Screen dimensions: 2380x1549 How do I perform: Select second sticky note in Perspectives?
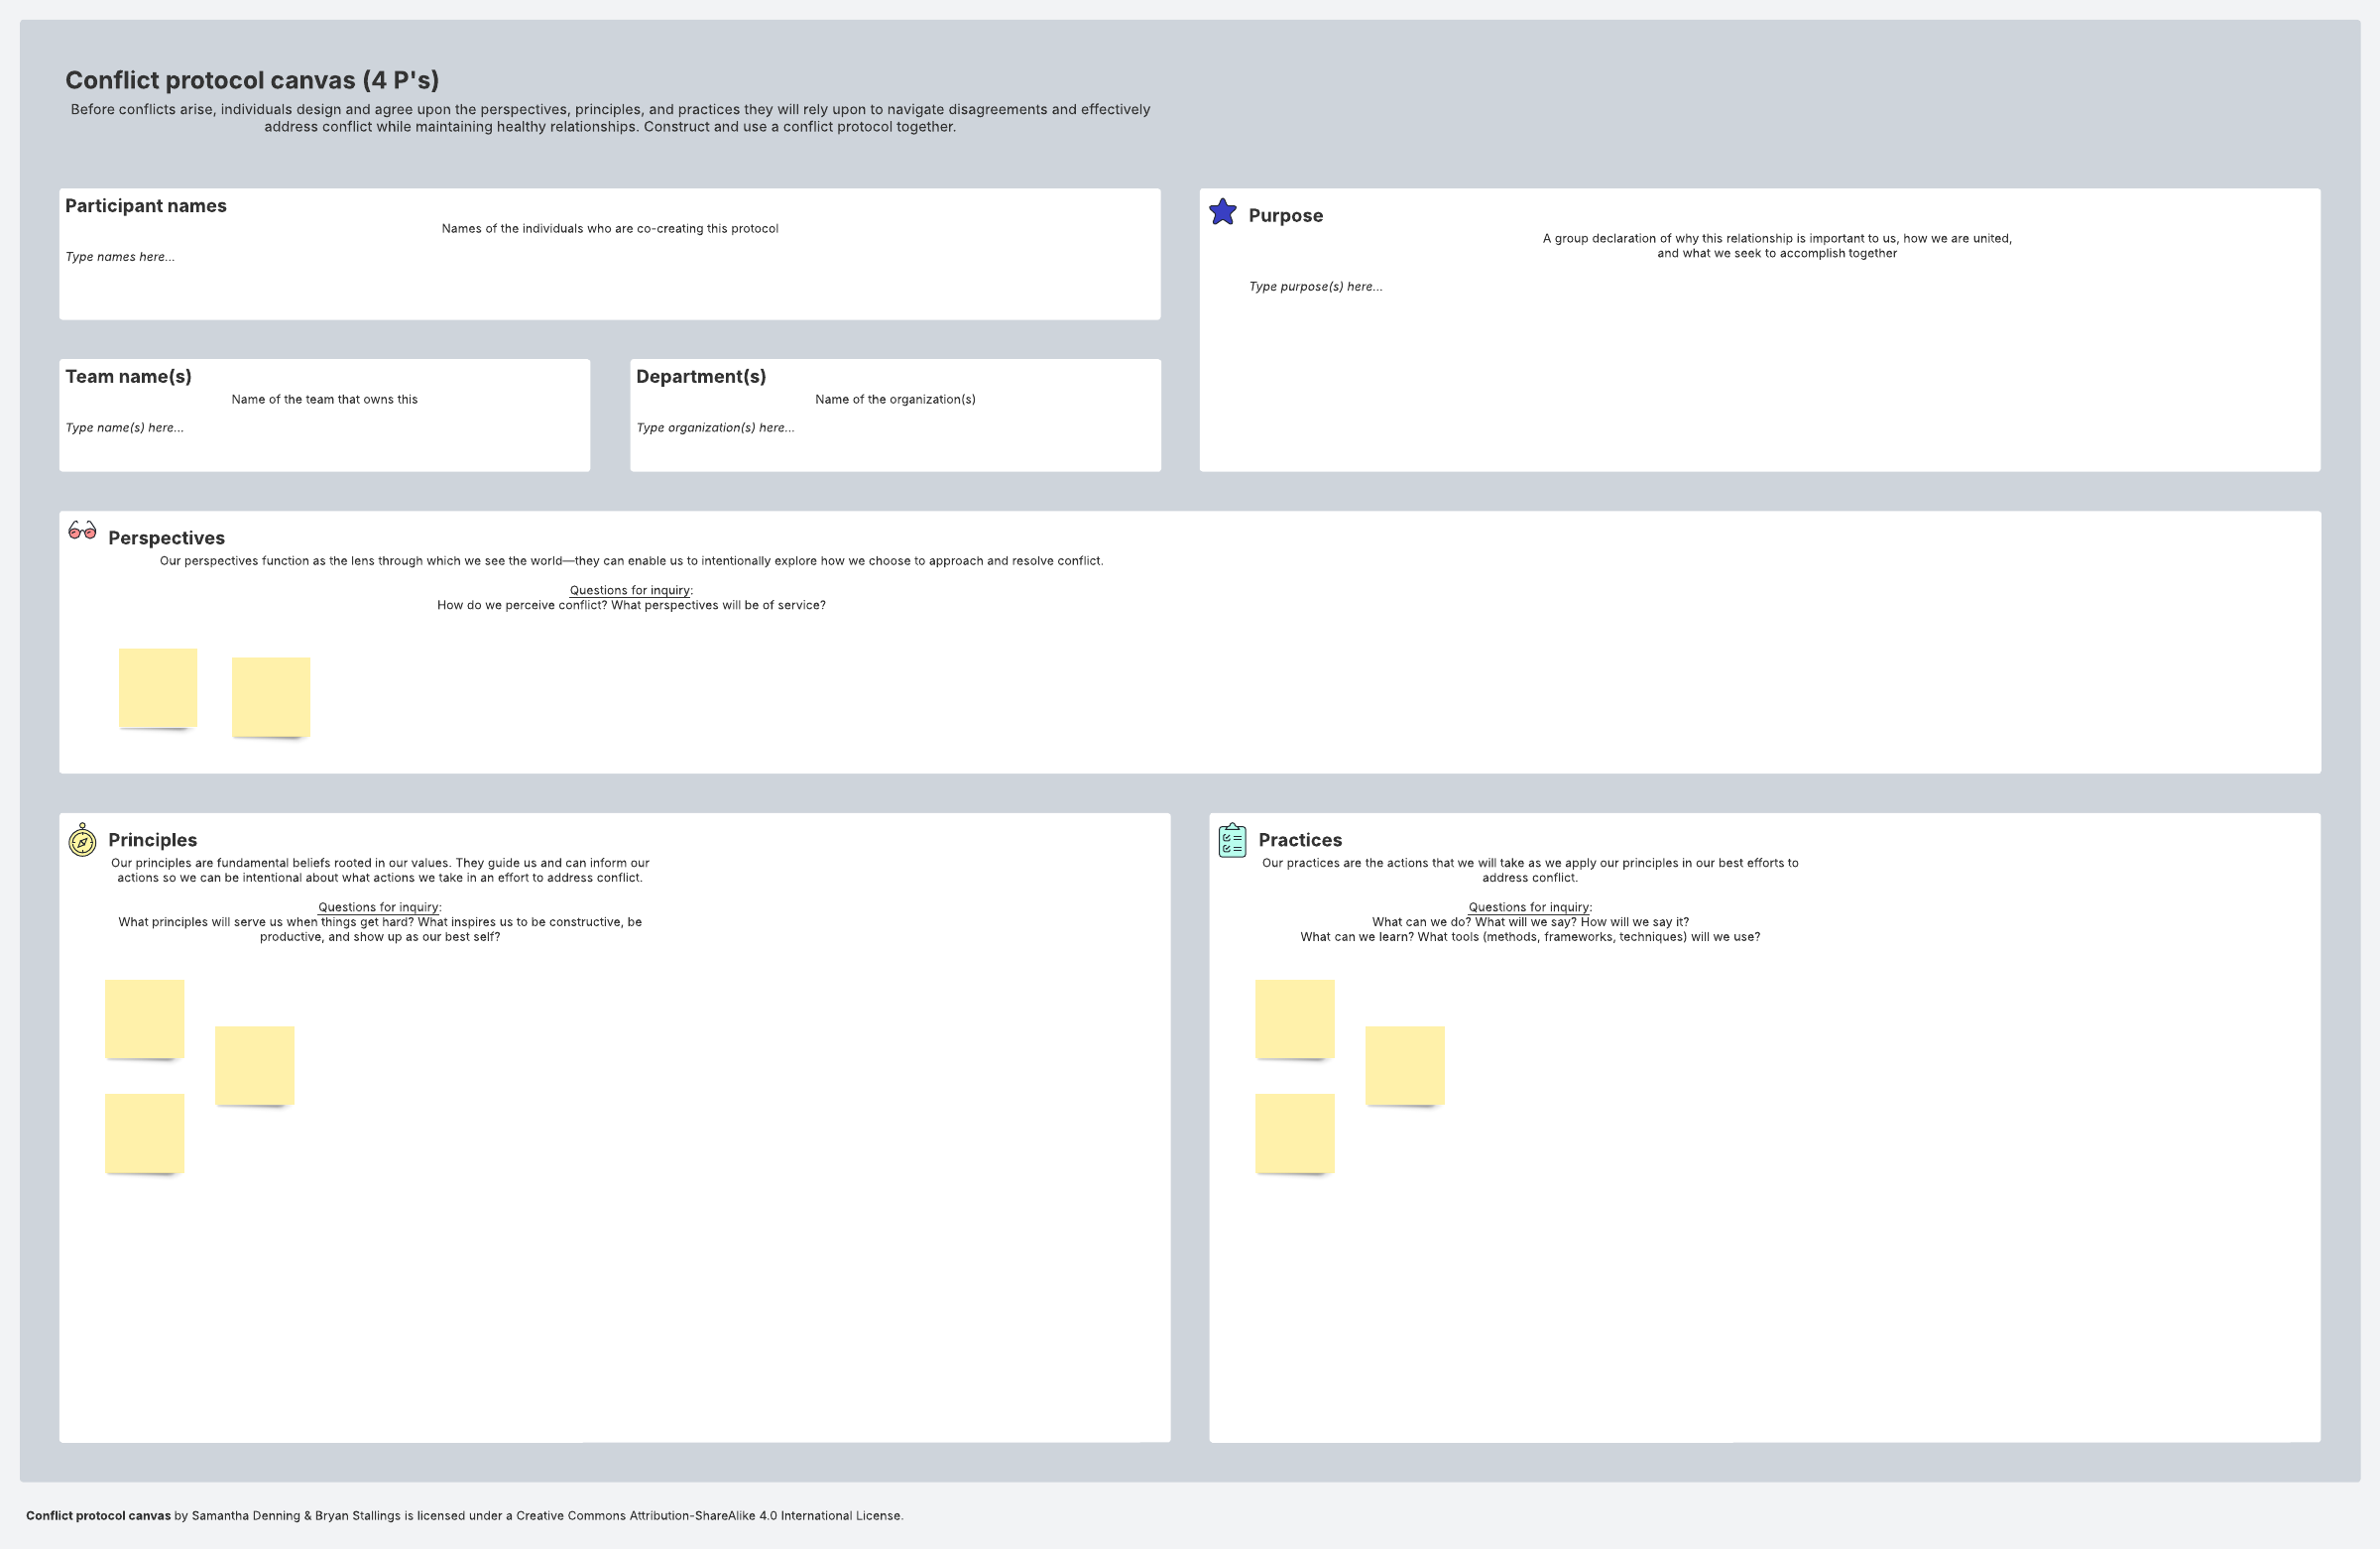click(271, 696)
